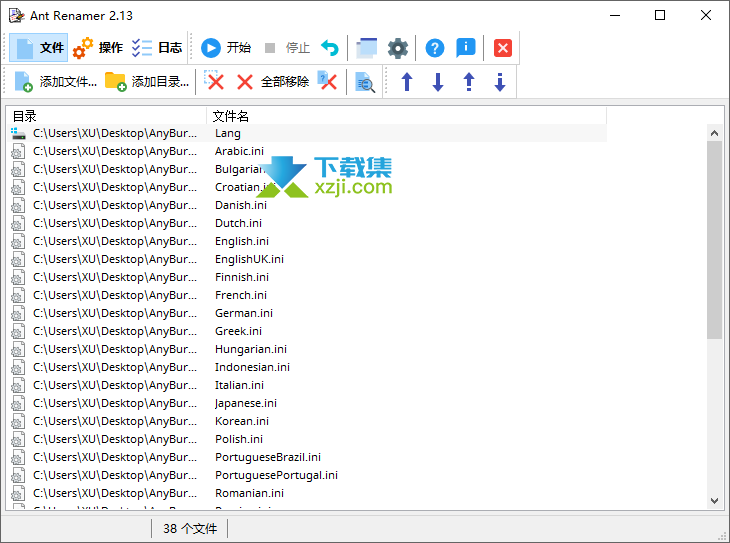The width and height of the screenshot is (730, 543).
Task: Remove selected files icon
Action: 214,81
